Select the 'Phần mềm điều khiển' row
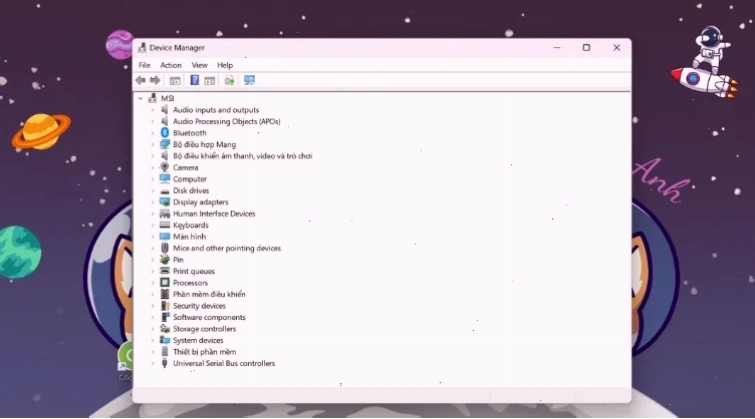755x419 pixels. coord(209,294)
